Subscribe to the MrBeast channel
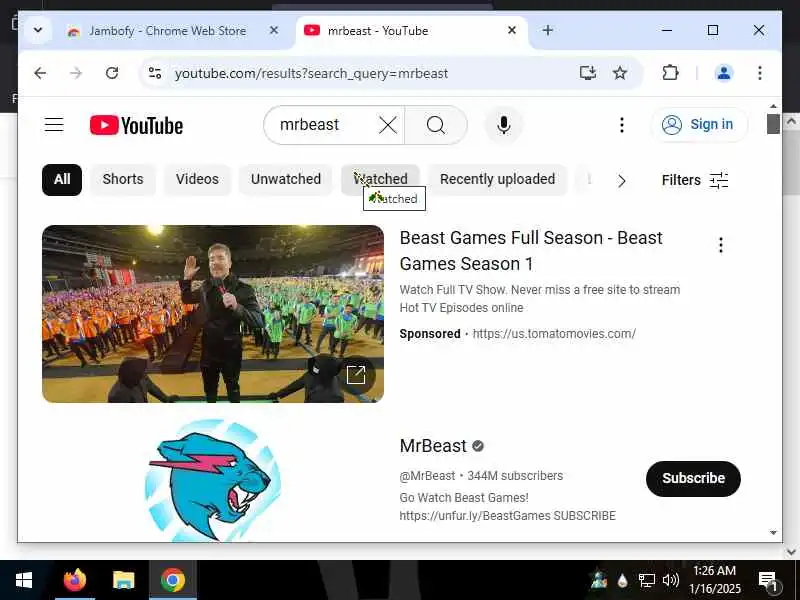This screenshot has width=800, height=600. 693,479
